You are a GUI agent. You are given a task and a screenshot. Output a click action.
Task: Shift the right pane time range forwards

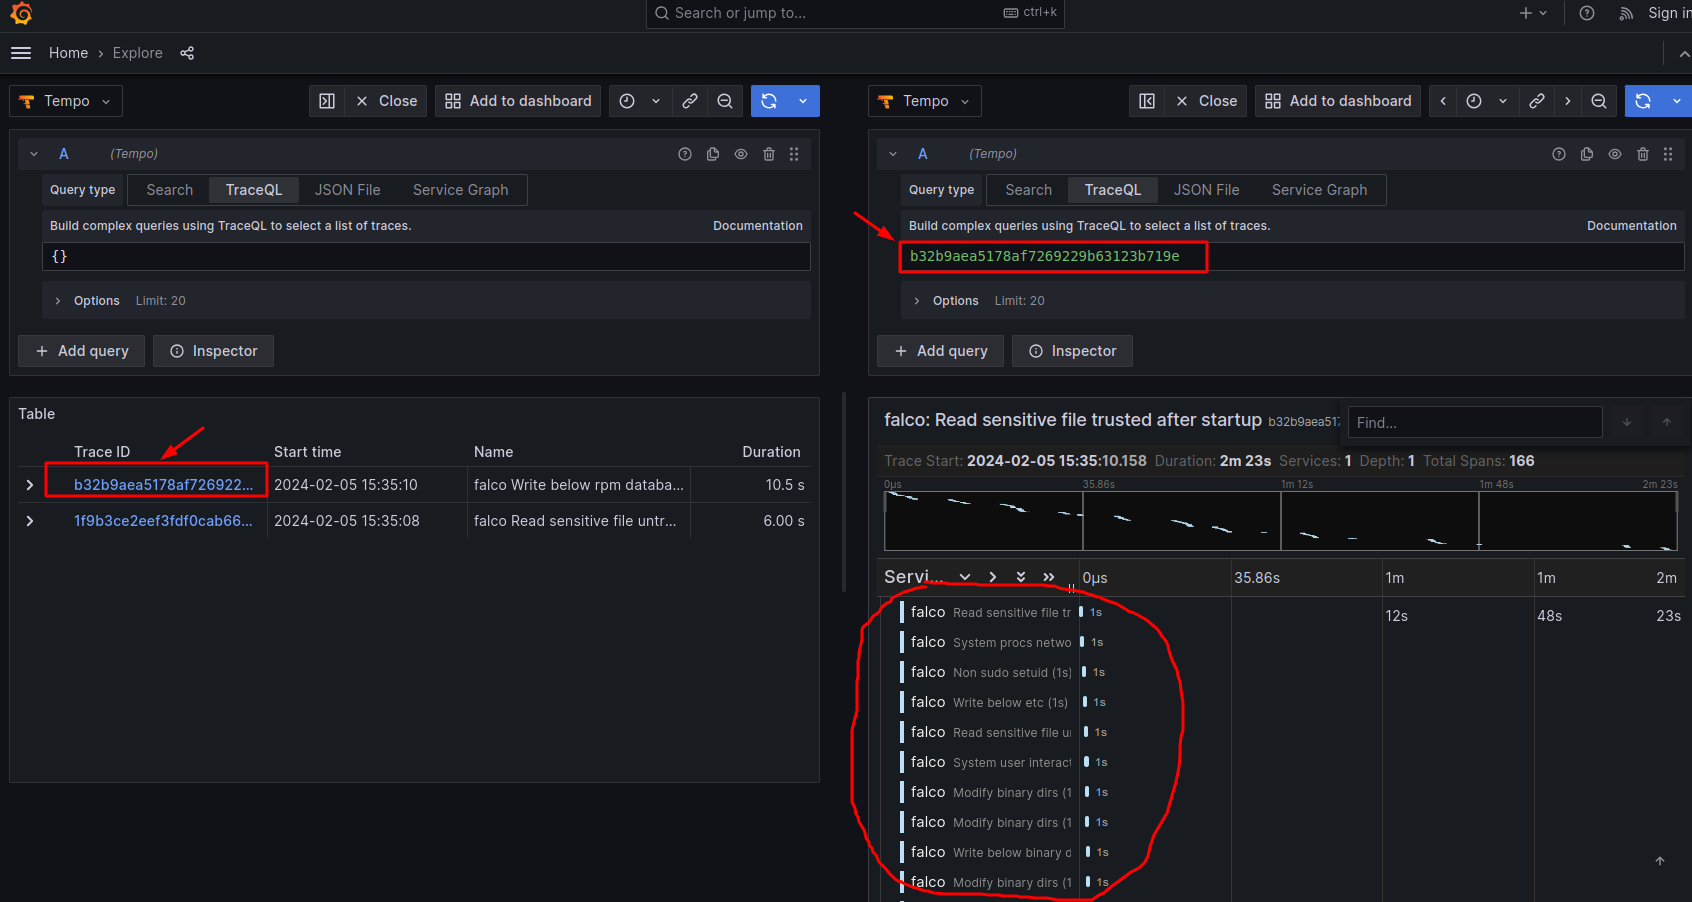coord(1568,101)
